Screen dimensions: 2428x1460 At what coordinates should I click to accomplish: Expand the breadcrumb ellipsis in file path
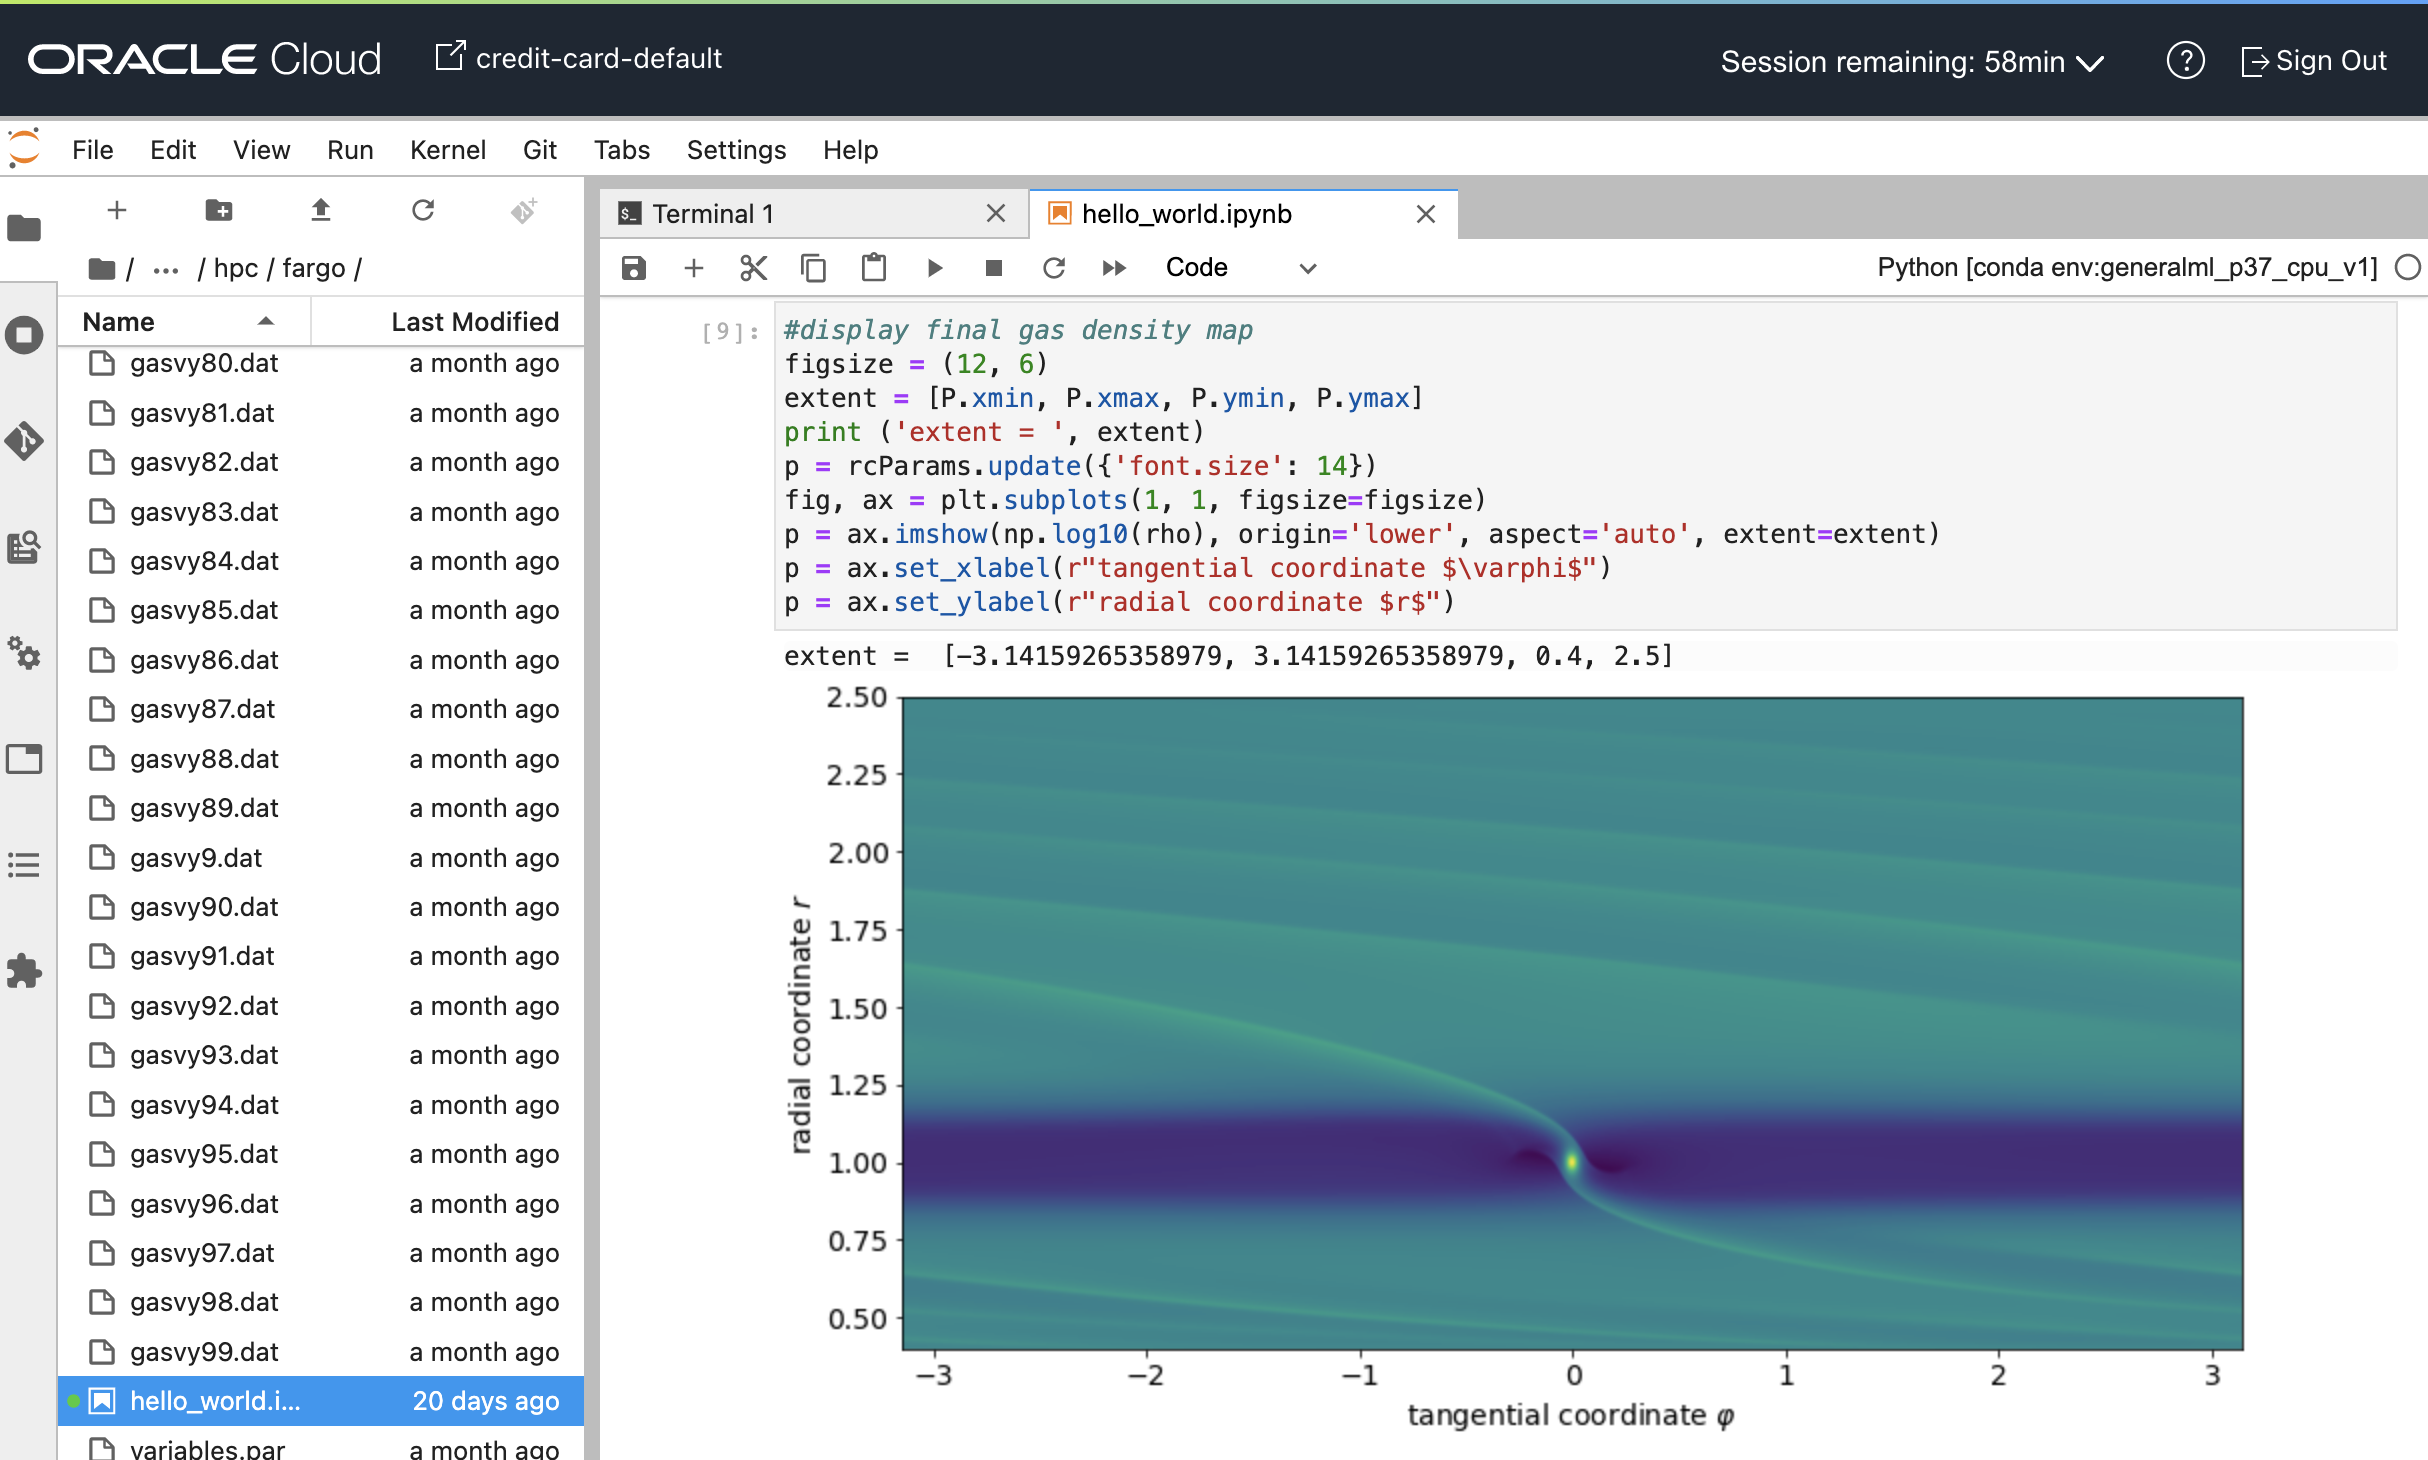coord(165,268)
